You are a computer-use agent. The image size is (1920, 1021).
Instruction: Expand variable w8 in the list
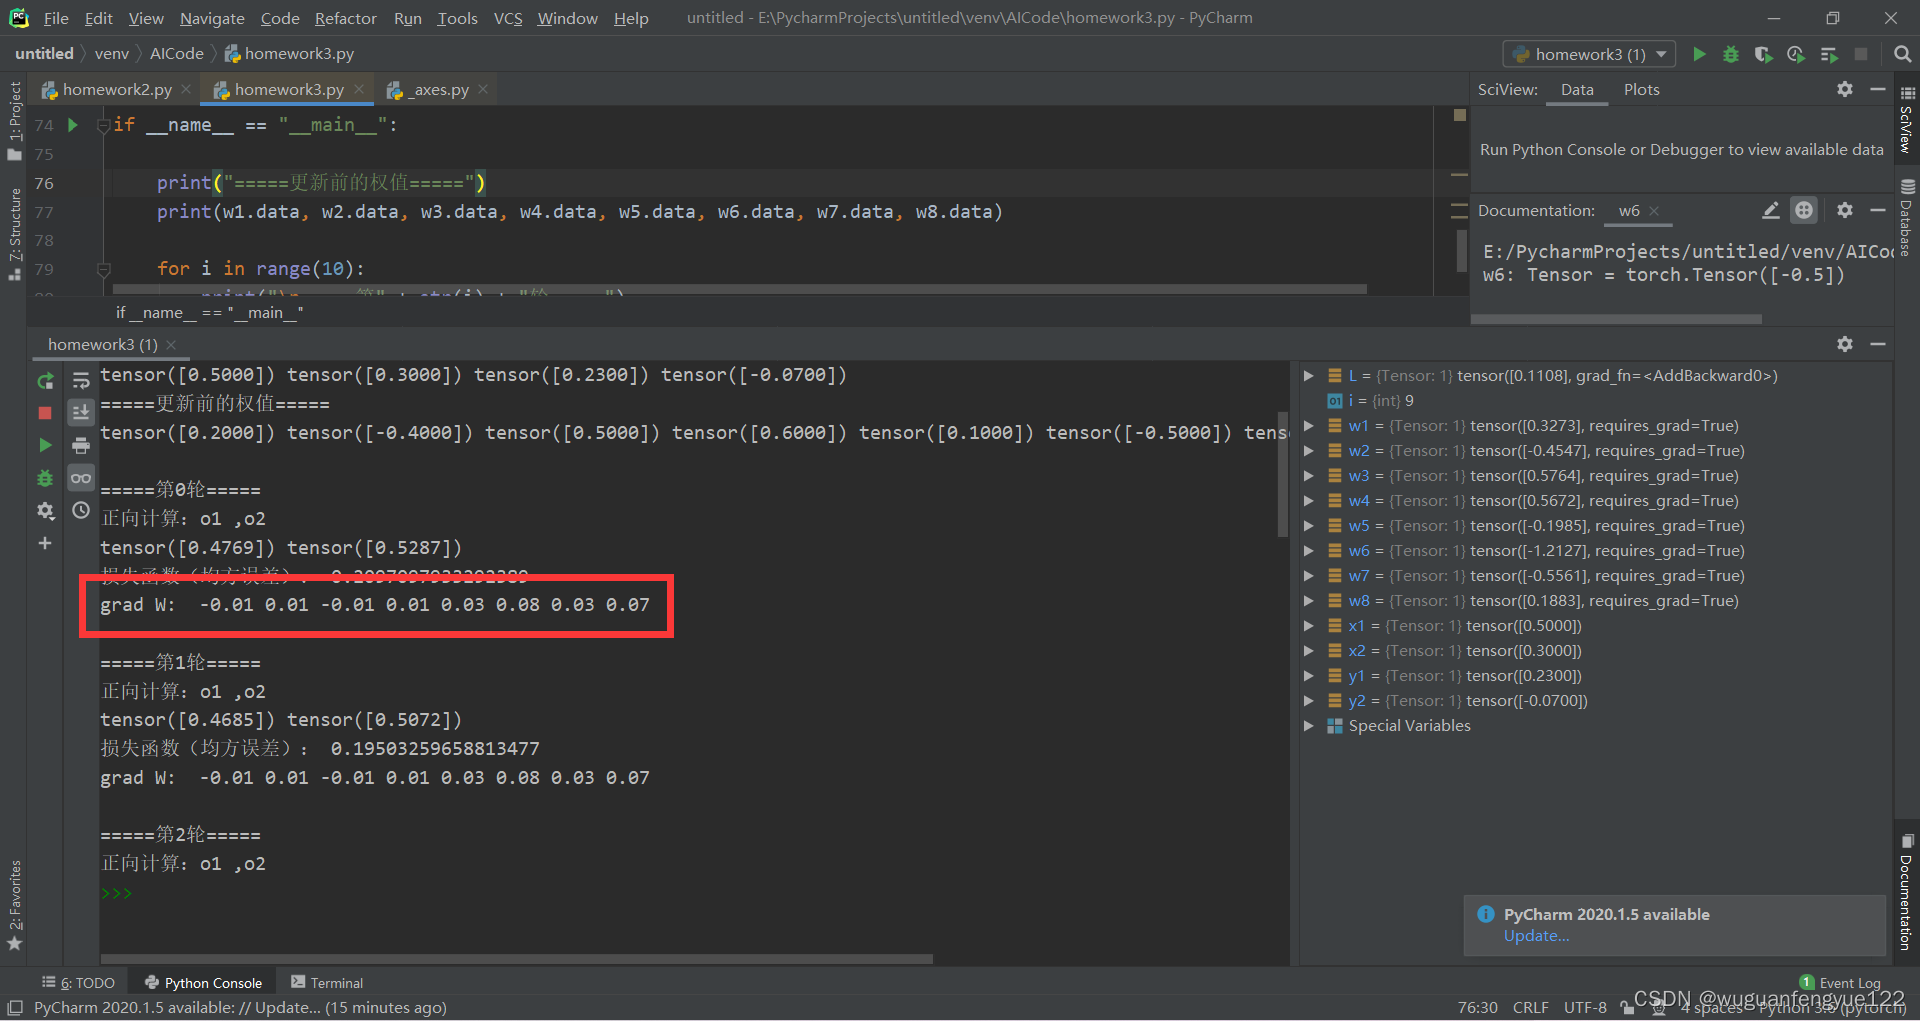[1308, 601]
